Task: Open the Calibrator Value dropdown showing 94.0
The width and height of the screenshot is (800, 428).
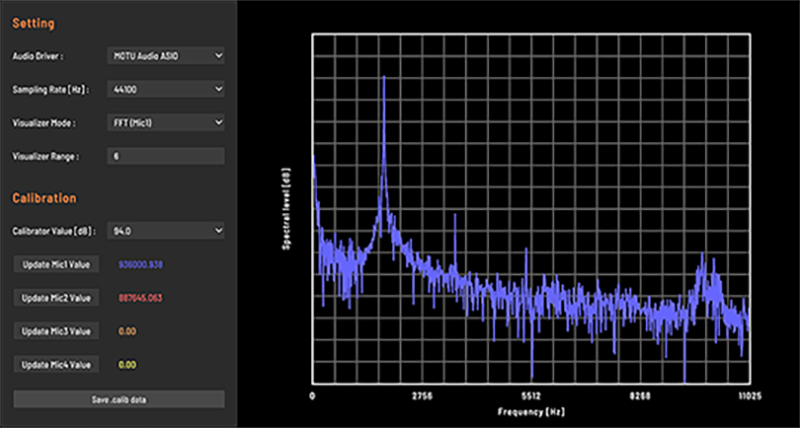Action: pyautogui.click(x=166, y=231)
